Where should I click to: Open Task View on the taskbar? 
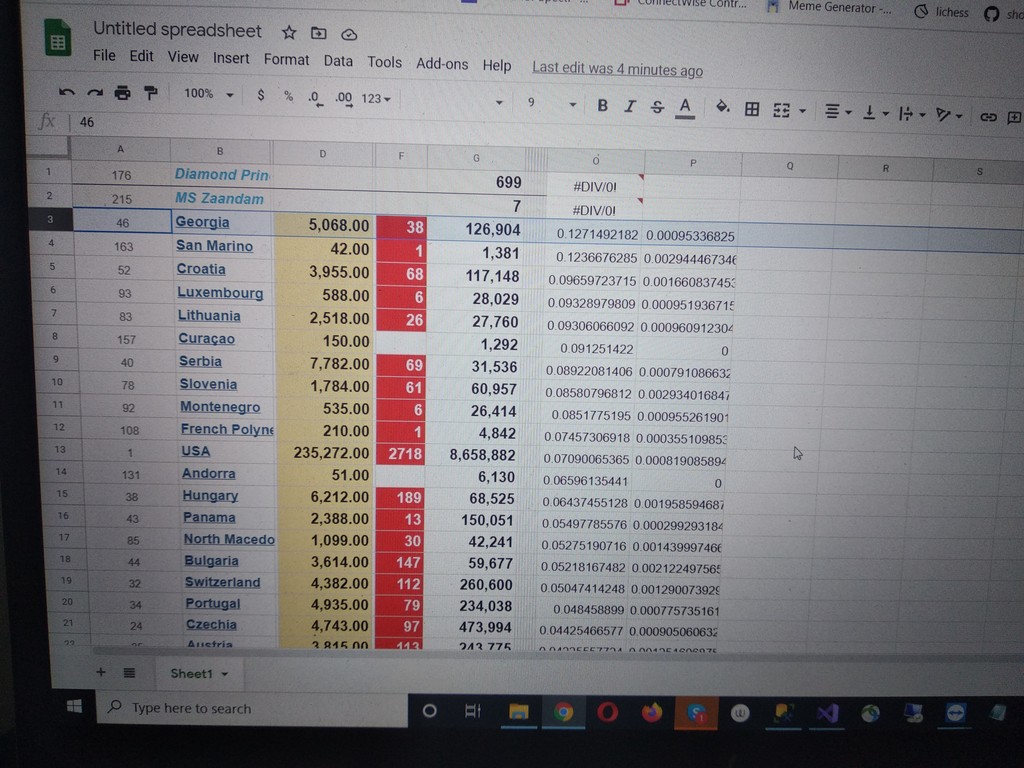tap(473, 711)
